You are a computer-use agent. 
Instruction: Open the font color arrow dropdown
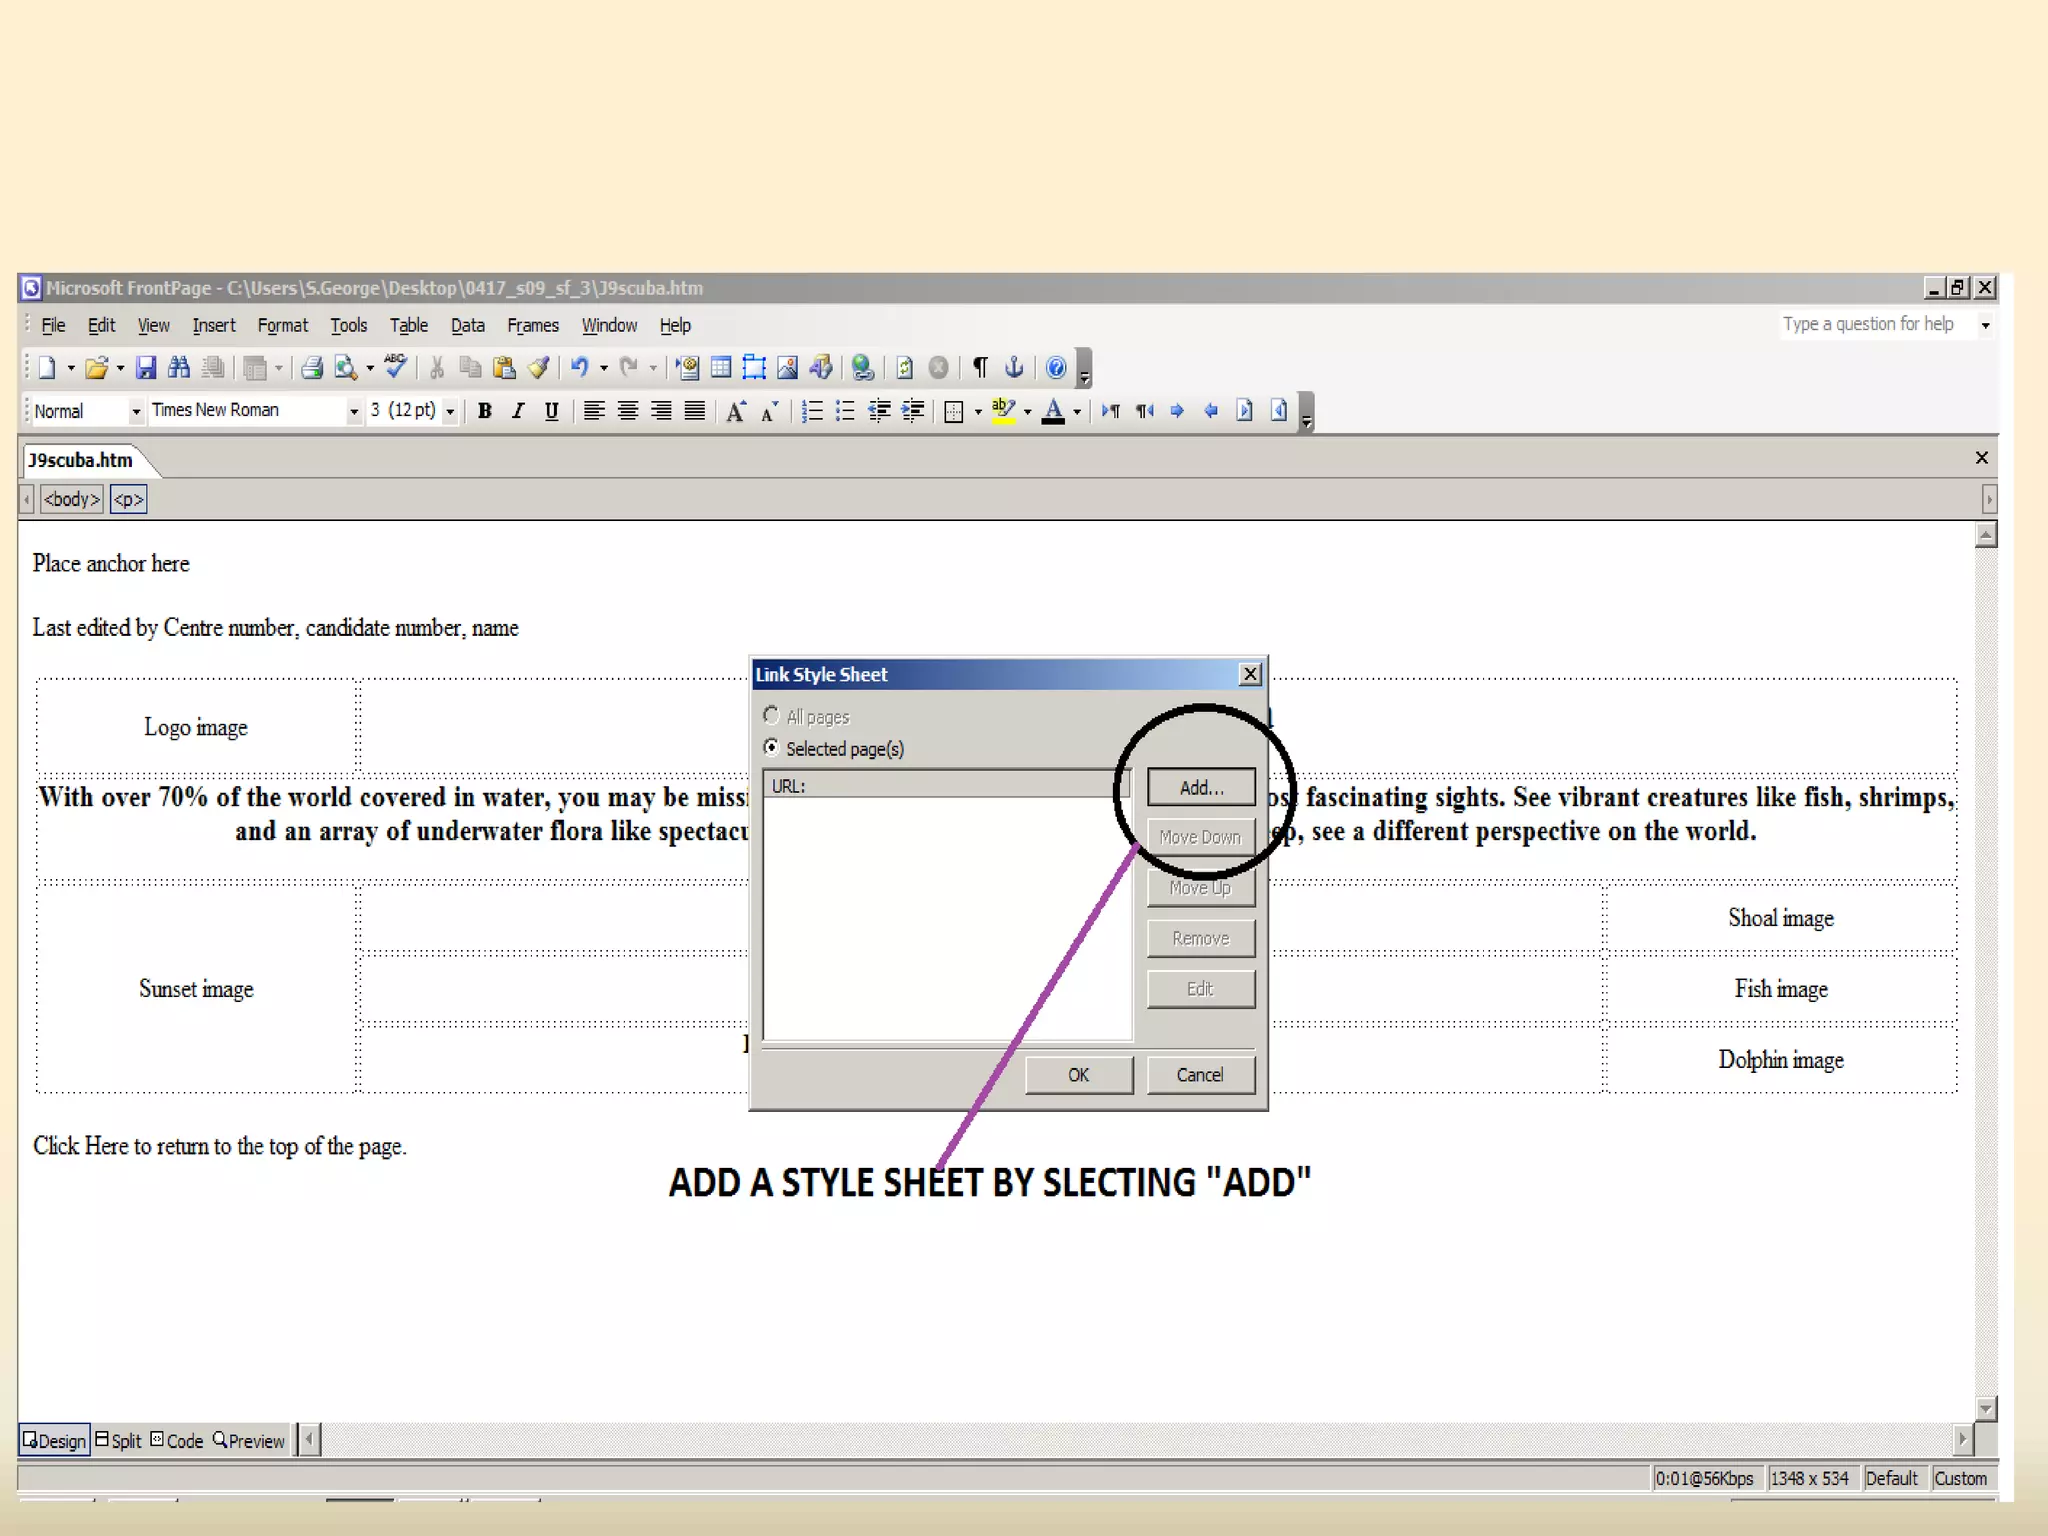(1077, 412)
